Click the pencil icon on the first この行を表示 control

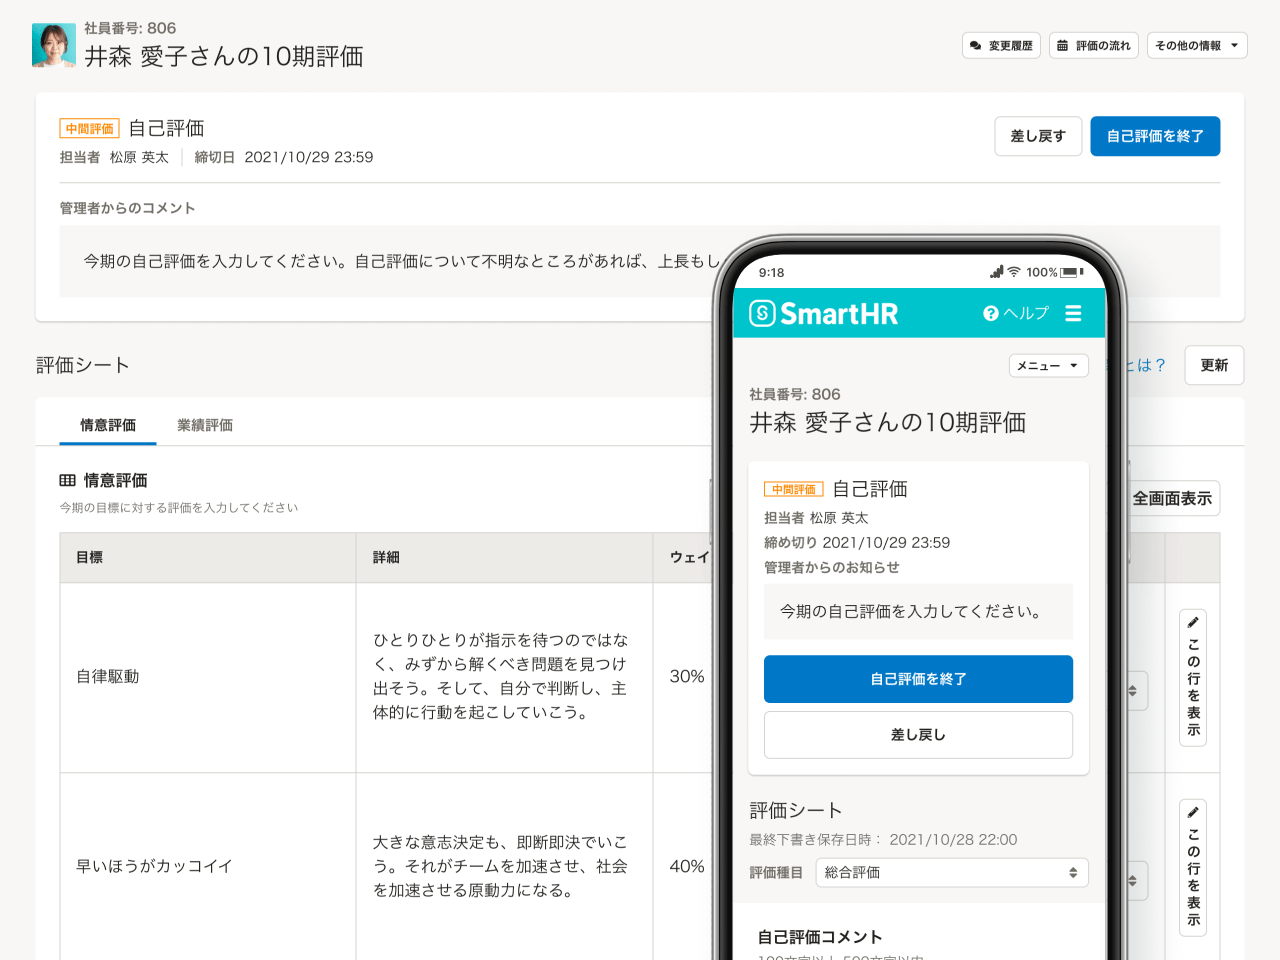(x=1192, y=622)
